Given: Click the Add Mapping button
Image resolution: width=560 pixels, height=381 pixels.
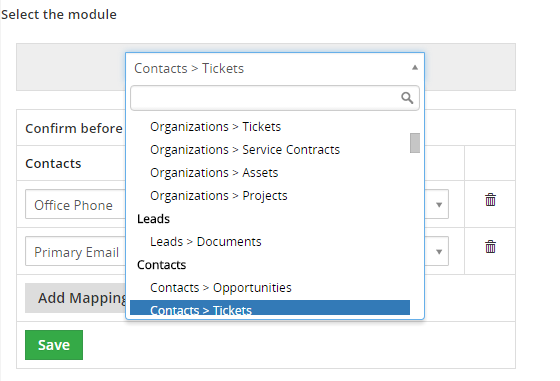Looking at the screenshot, I should (x=76, y=298).
